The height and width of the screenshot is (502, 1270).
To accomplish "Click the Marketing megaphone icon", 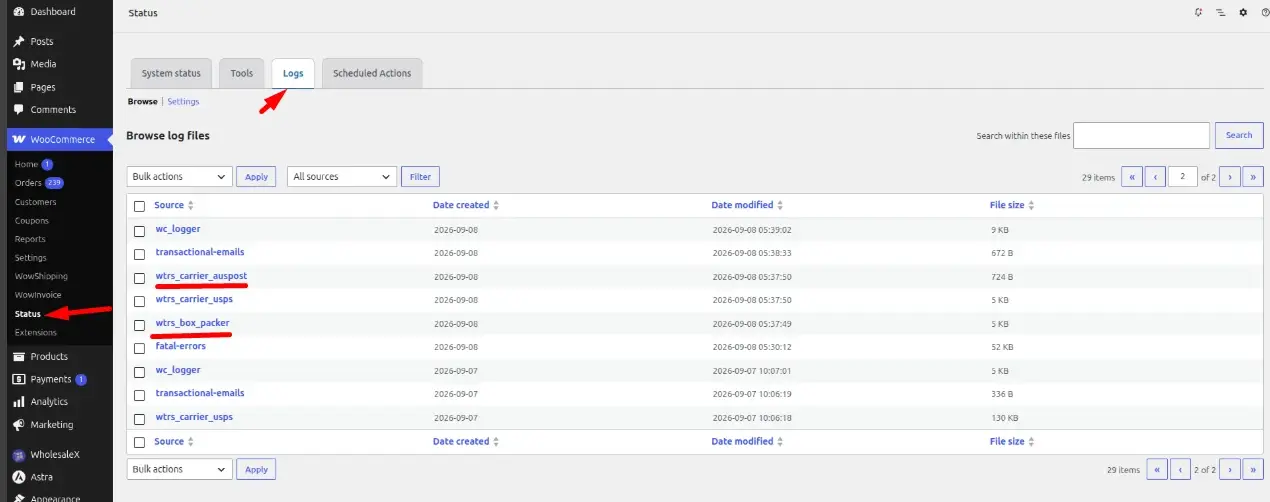I will coord(19,425).
